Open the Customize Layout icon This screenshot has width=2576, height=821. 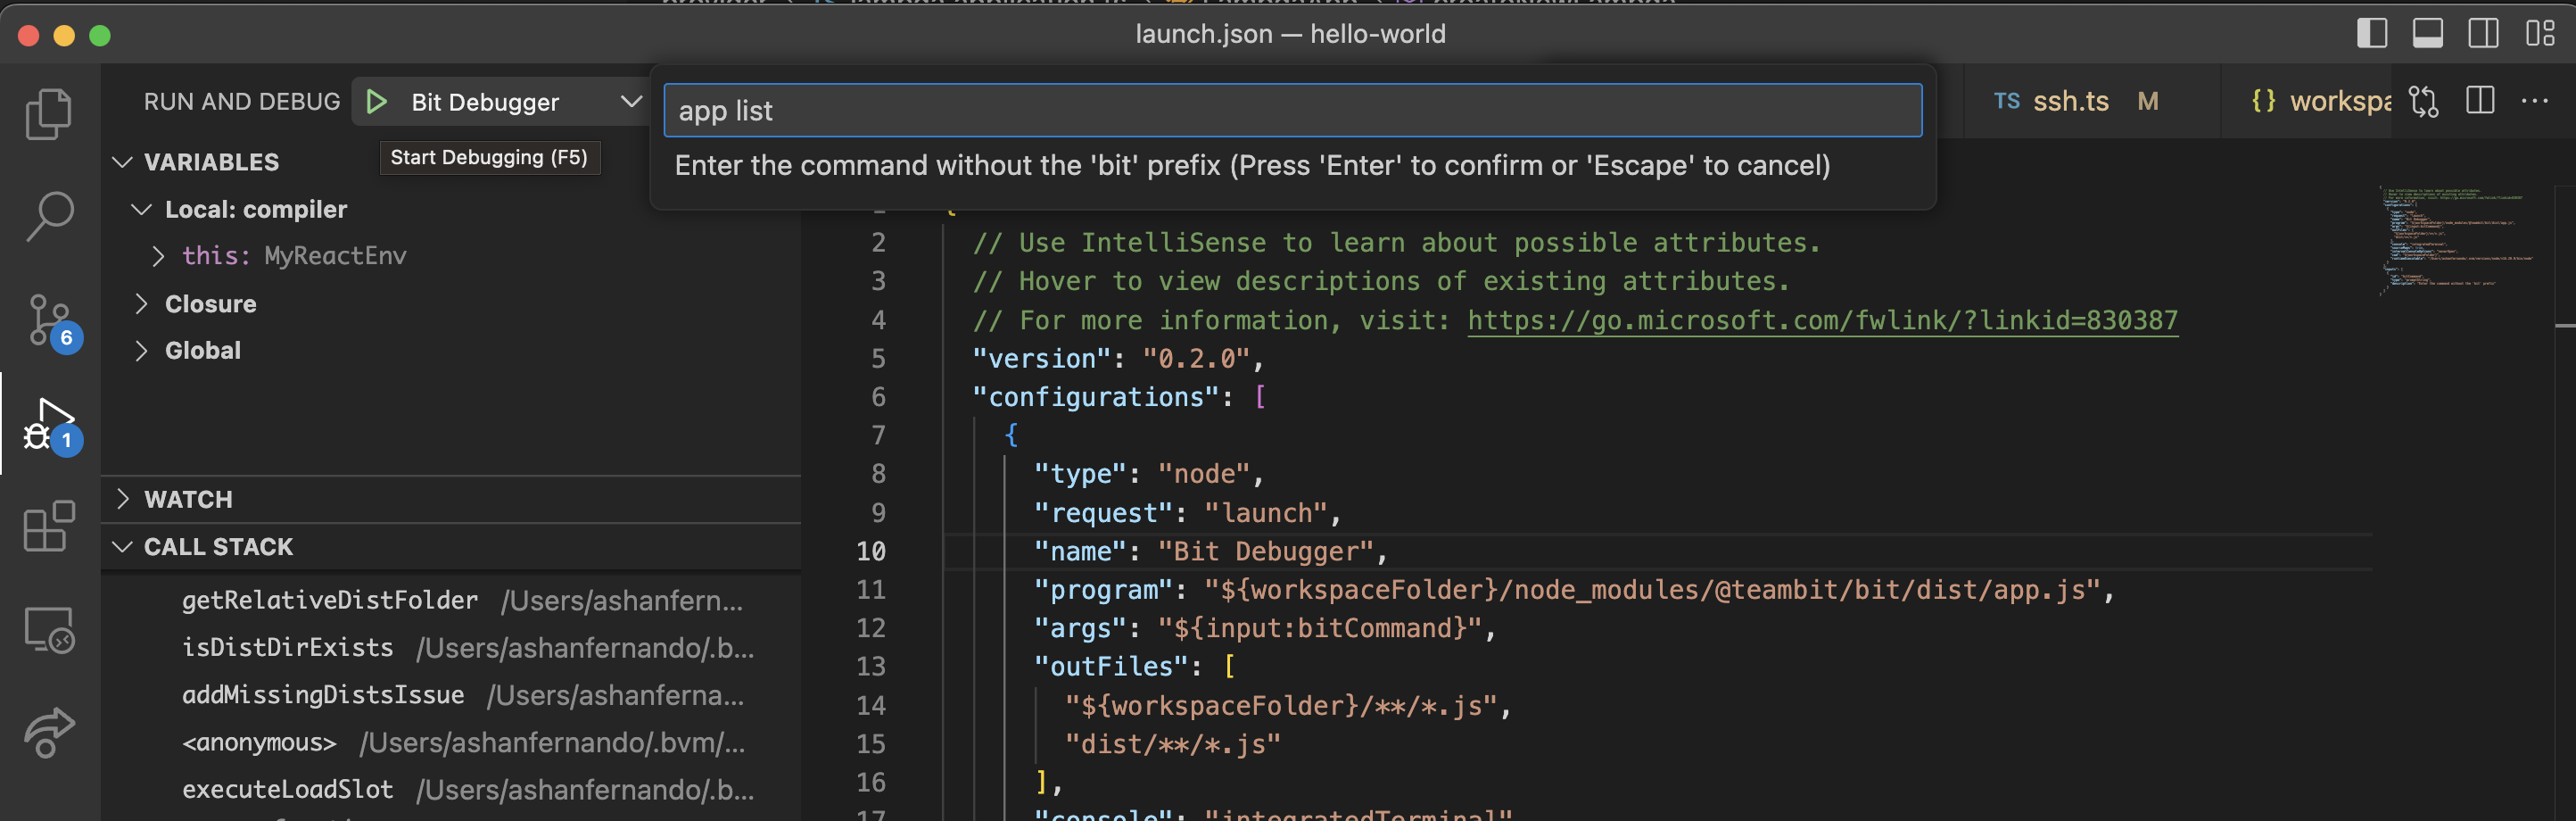click(2540, 33)
